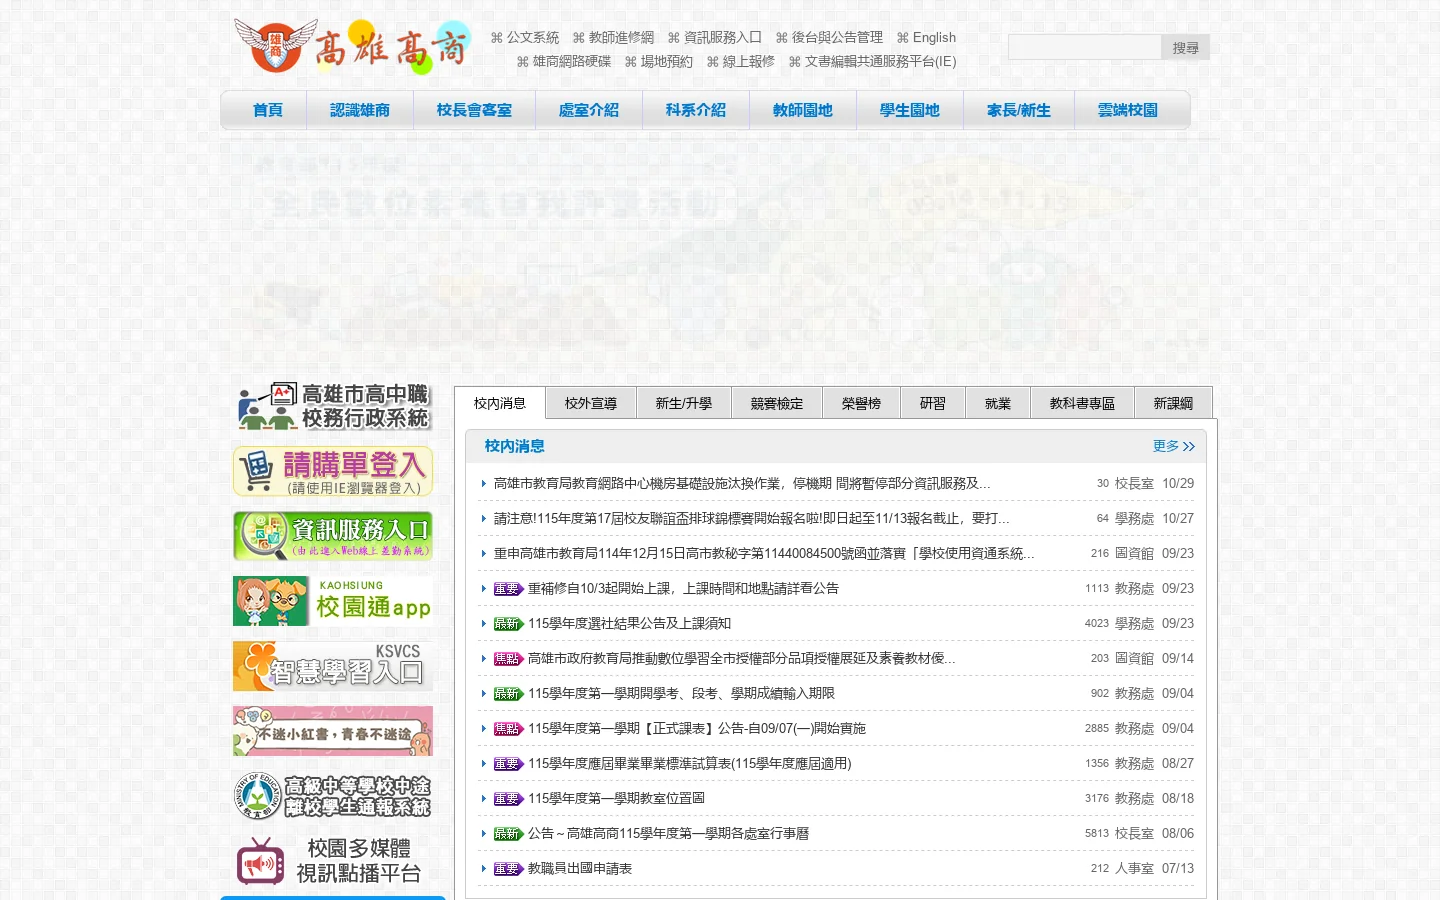Open 家長/新生 navigation menu
The height and width of the screenshot is (900, 1440).
tap(1019, 110)
